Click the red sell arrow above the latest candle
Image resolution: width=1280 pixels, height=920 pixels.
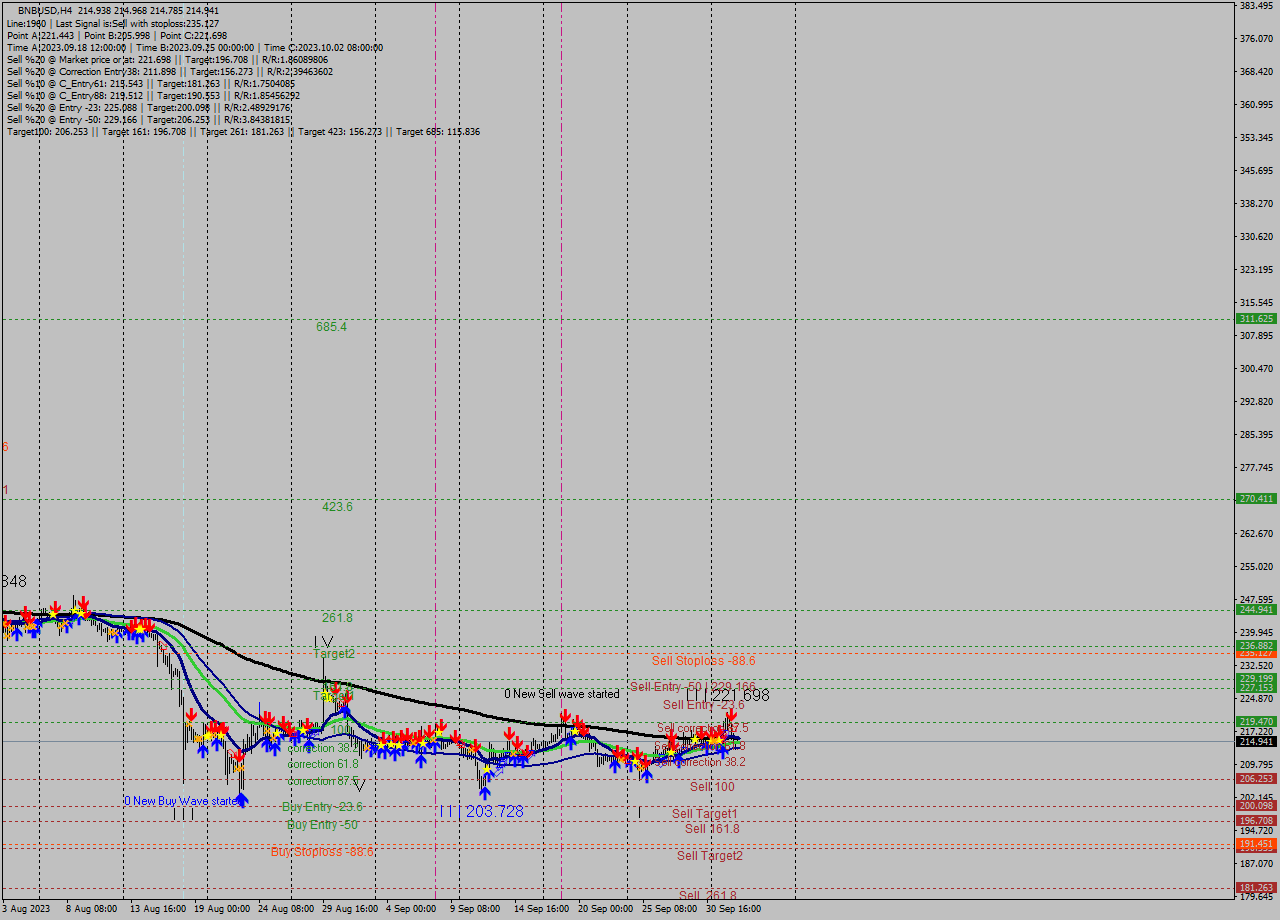pyautogui.click(x=731, y=714)
